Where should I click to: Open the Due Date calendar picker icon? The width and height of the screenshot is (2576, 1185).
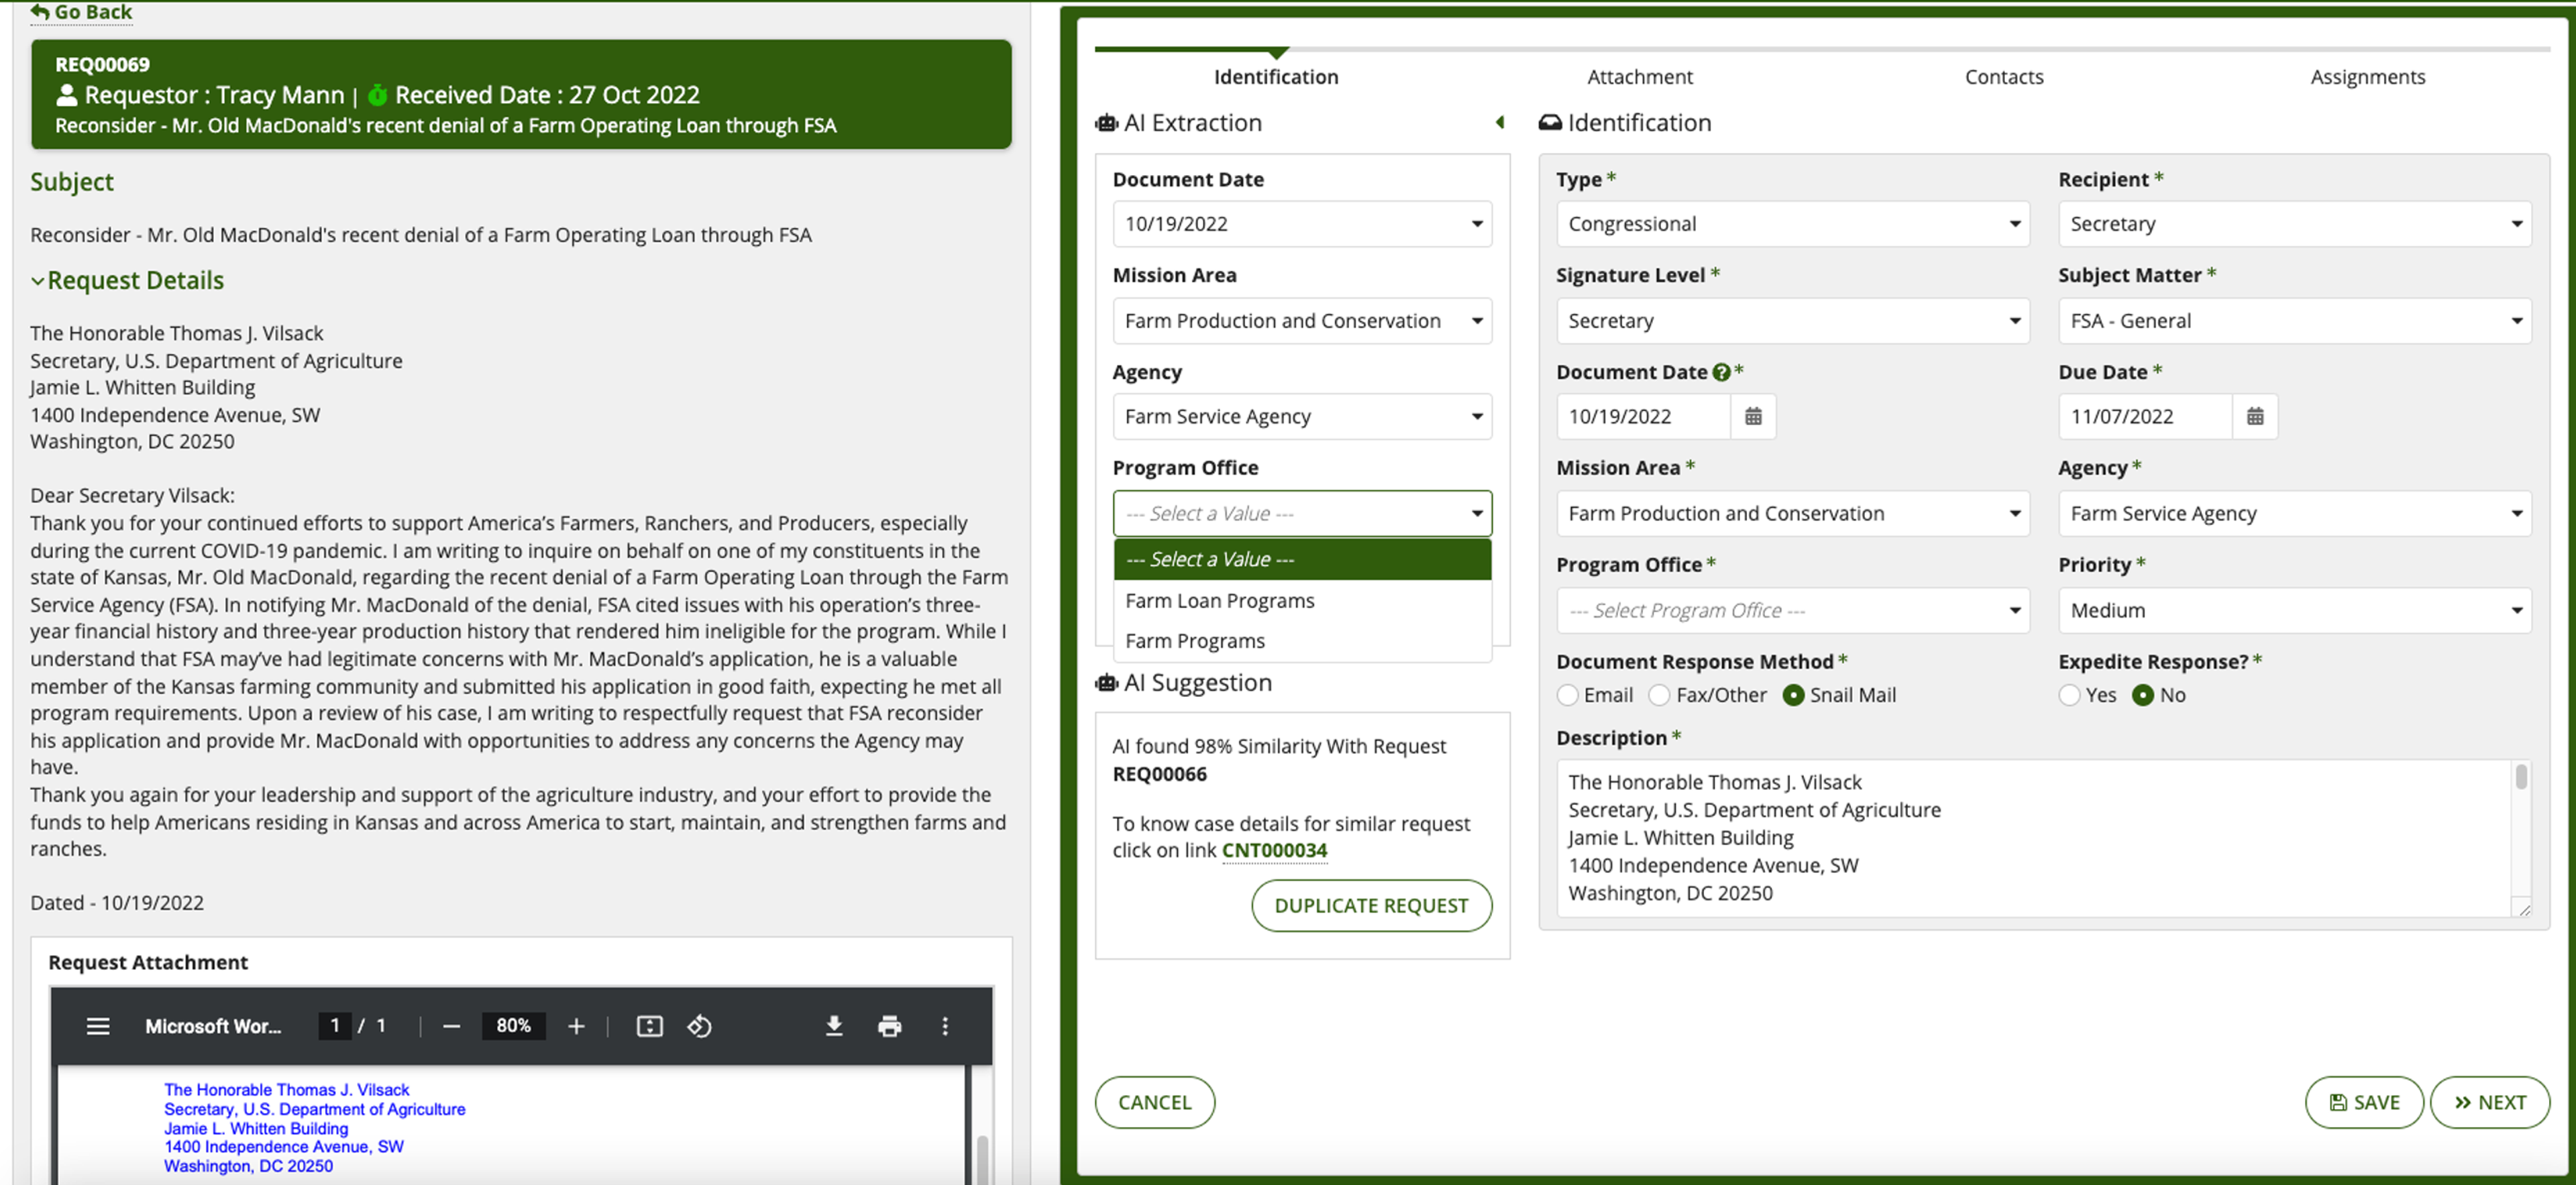[x=2255, y=416]
